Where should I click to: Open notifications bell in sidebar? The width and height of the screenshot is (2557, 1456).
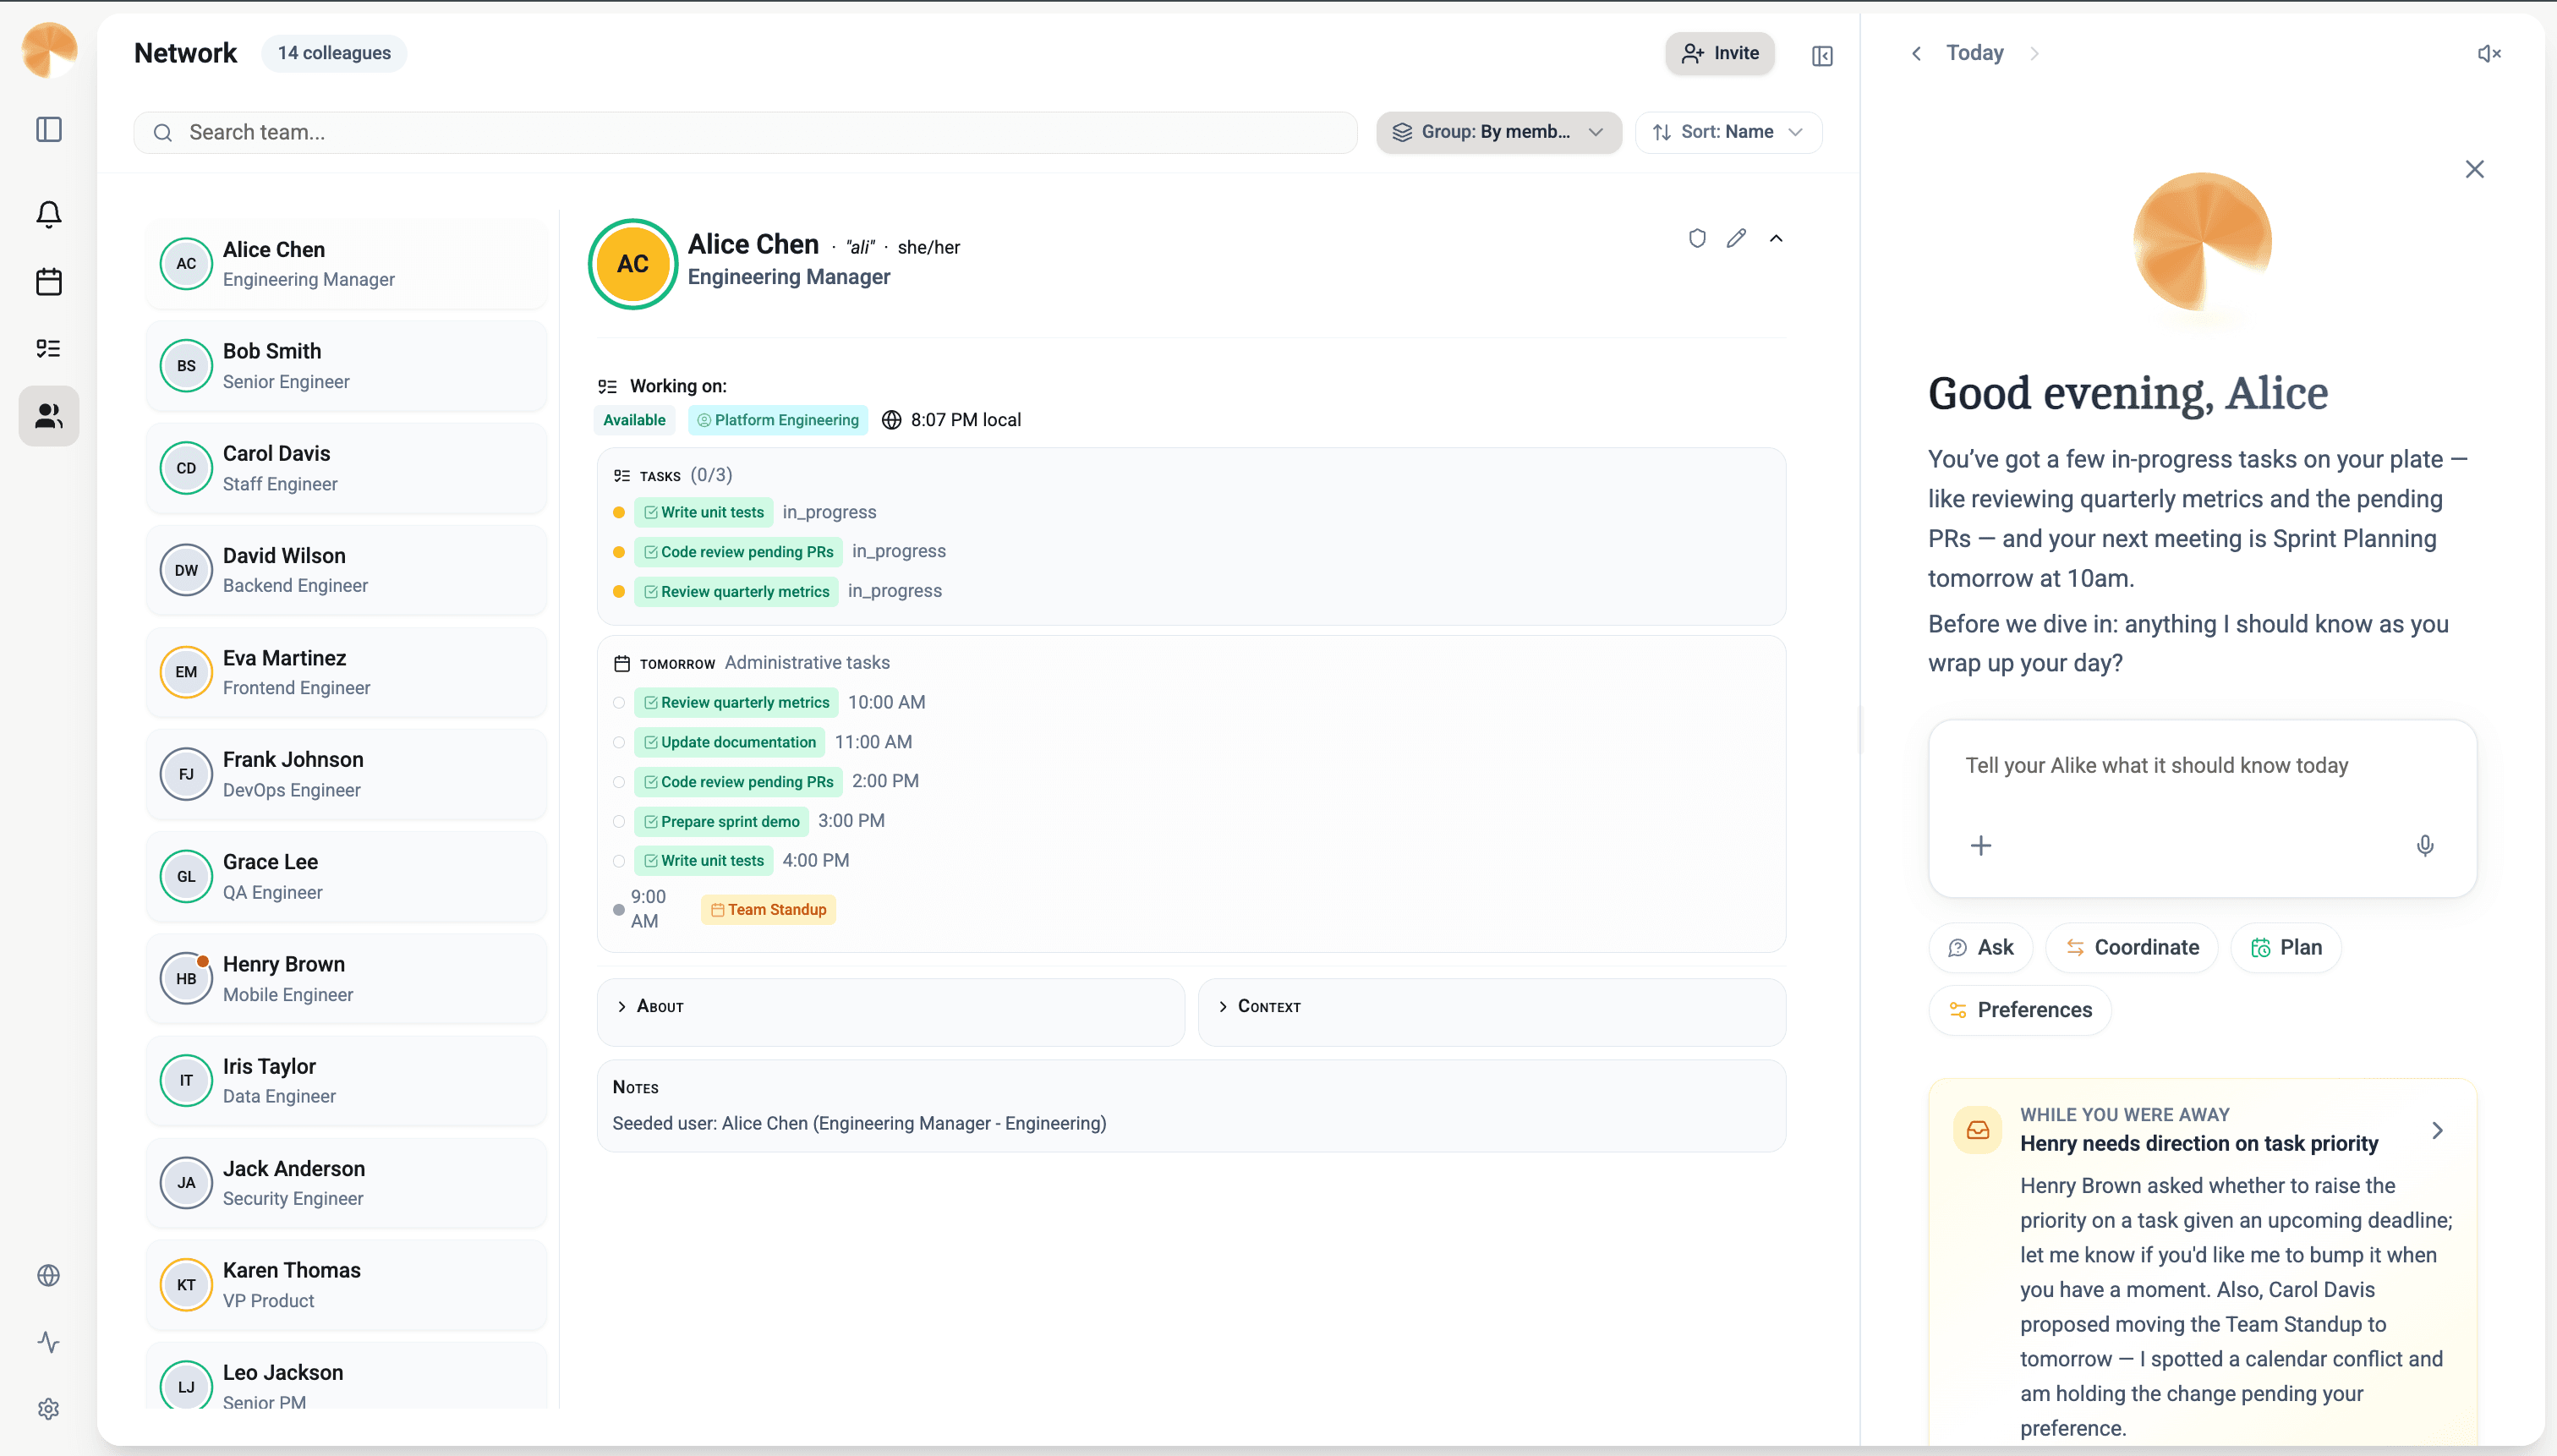pos(48,214)
